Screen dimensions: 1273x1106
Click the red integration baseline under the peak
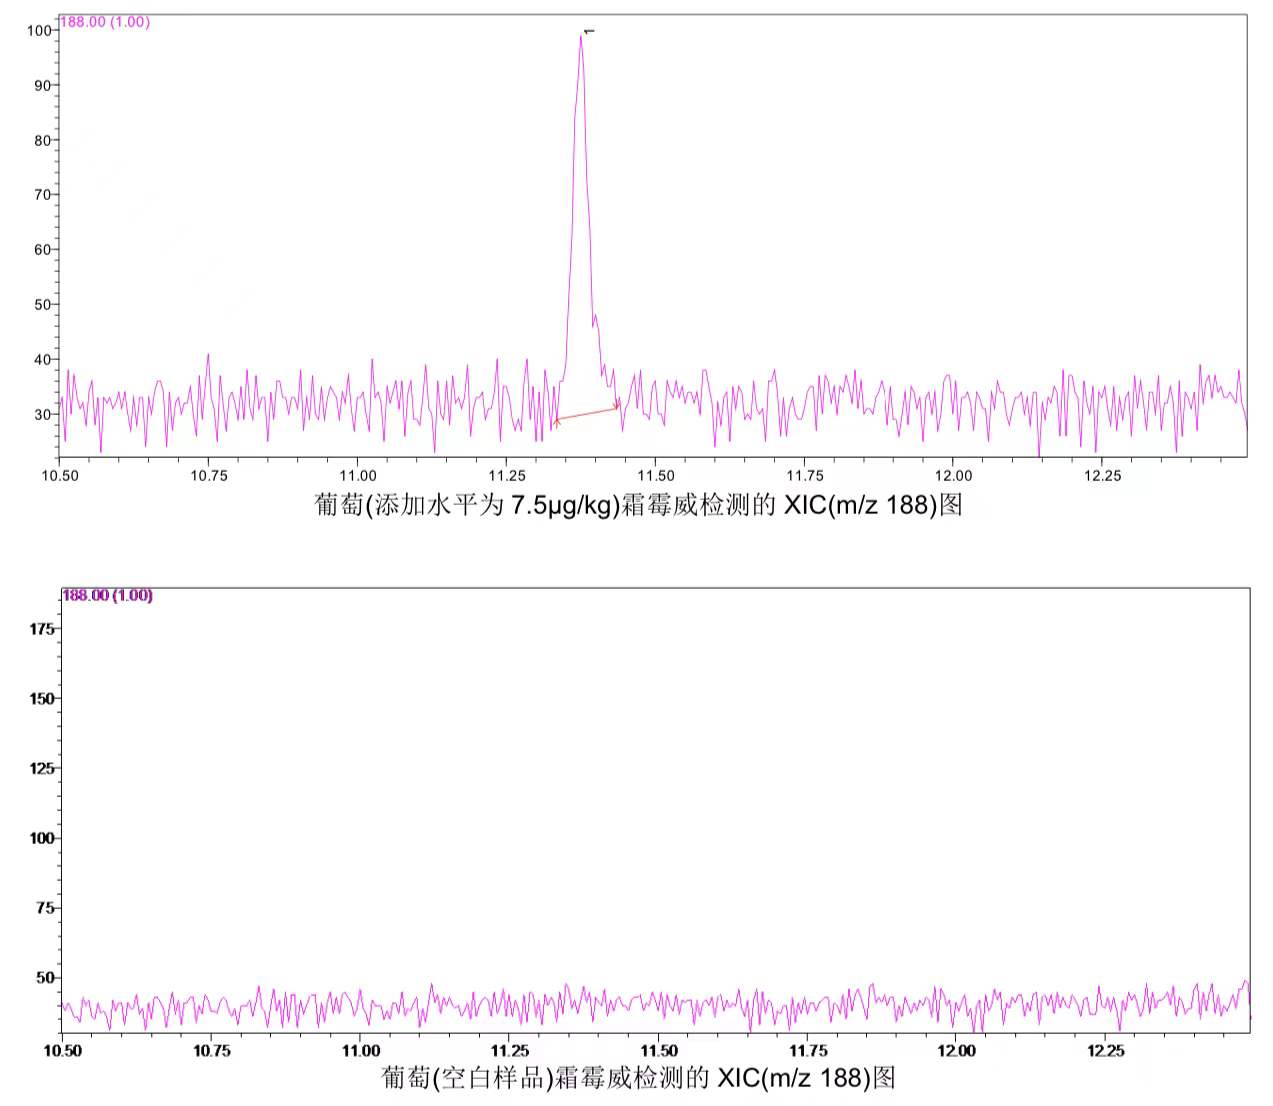point(587,413)
